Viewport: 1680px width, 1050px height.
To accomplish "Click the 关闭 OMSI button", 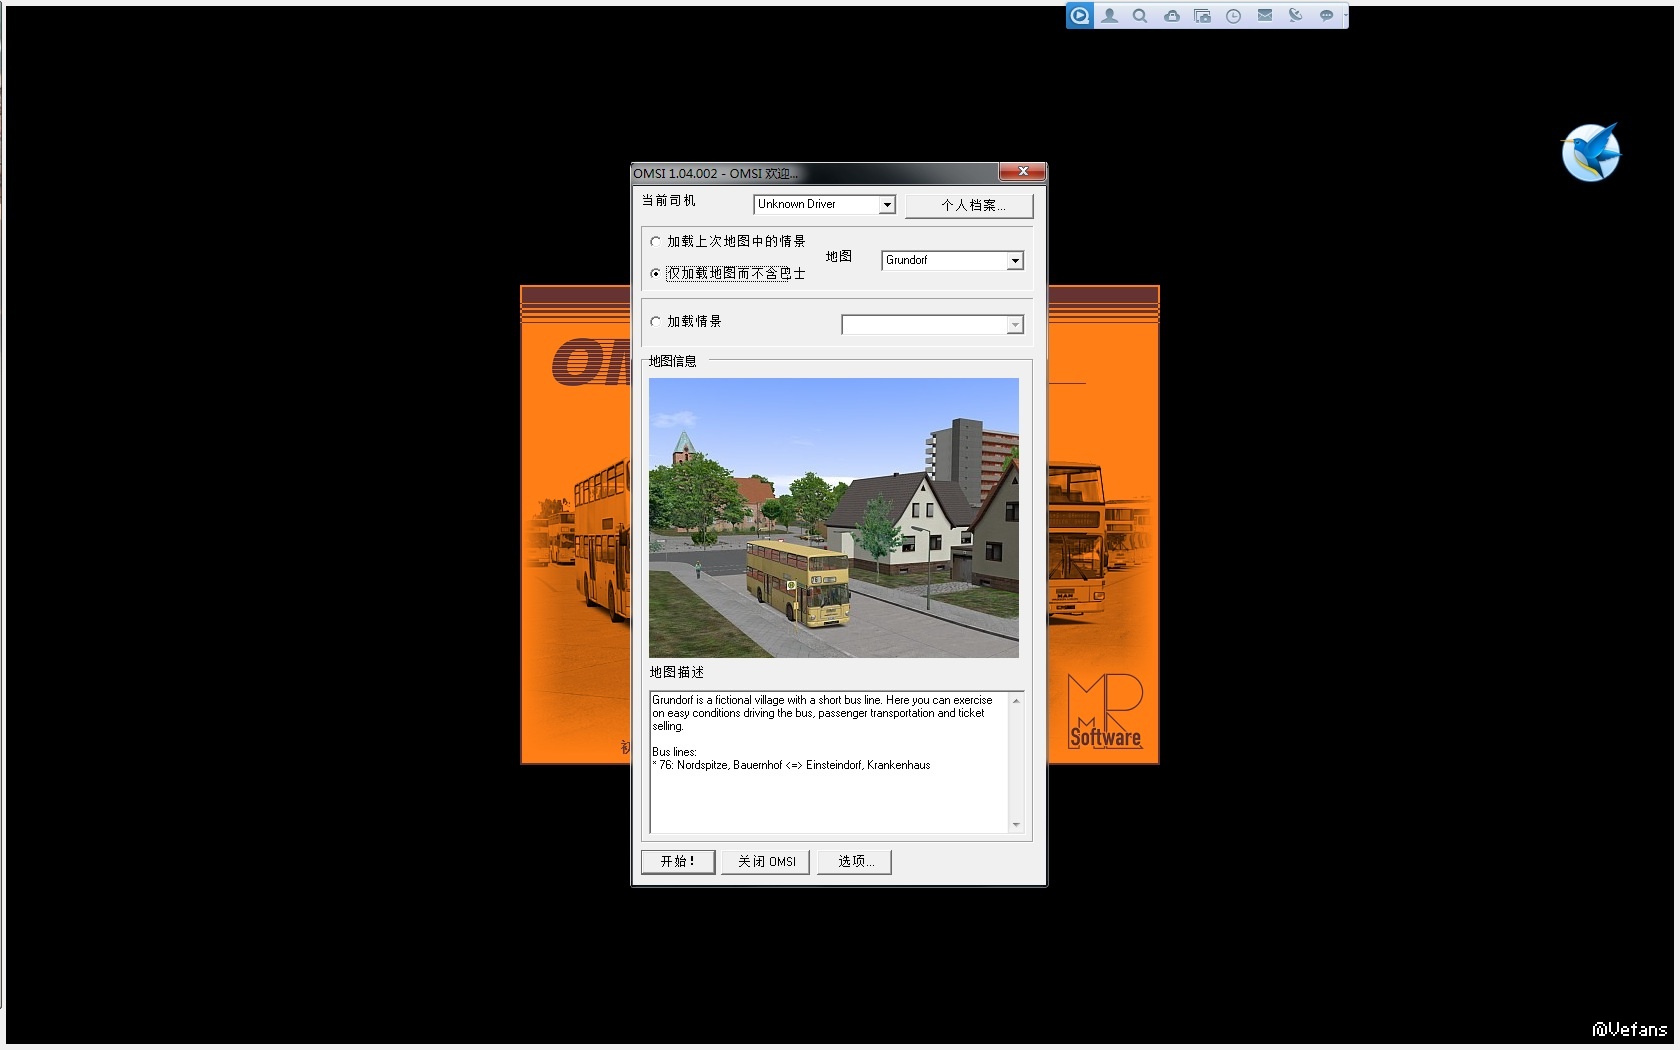I will click(767, 862).
